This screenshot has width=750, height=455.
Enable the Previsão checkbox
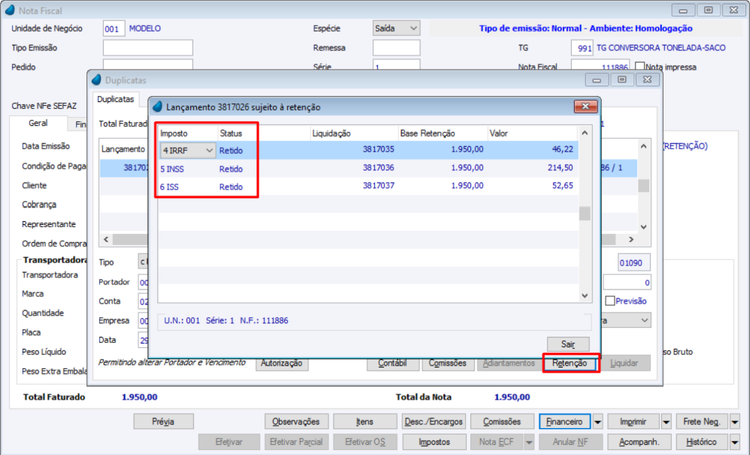tap(610, 301)
